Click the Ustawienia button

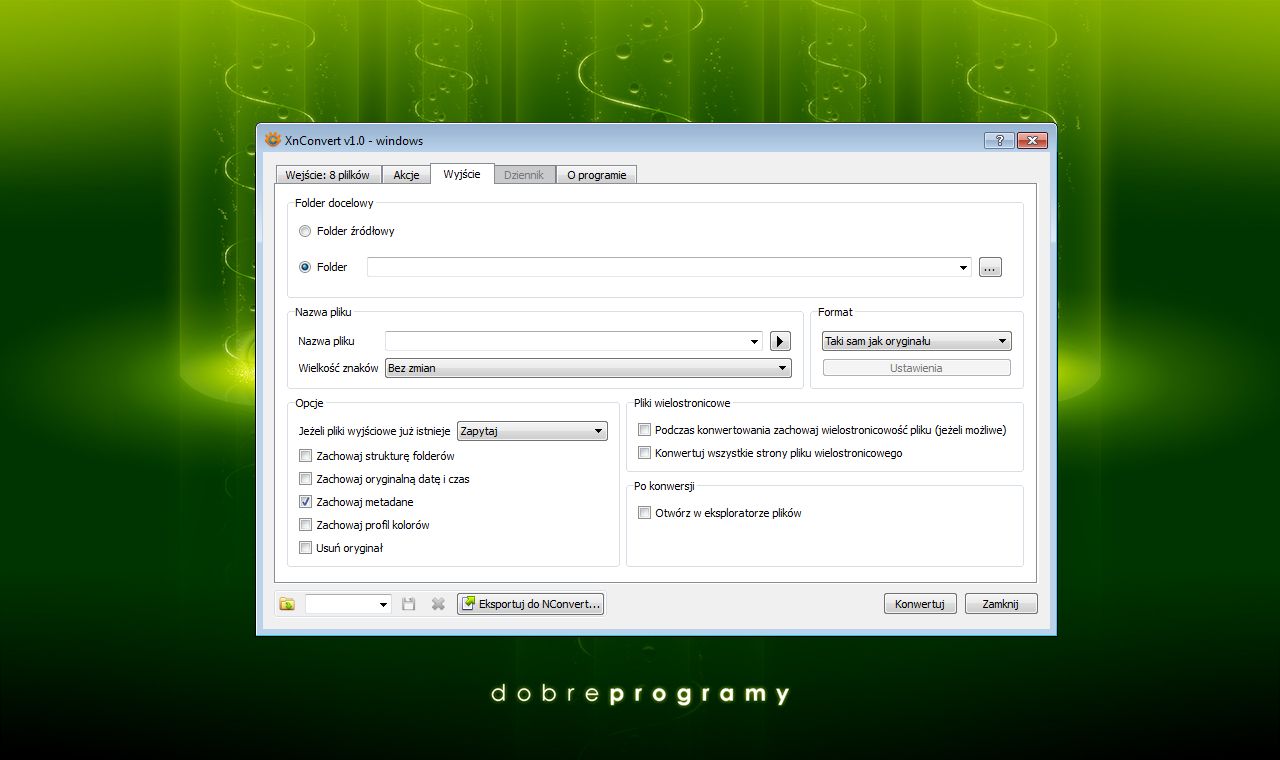(916, 368)
